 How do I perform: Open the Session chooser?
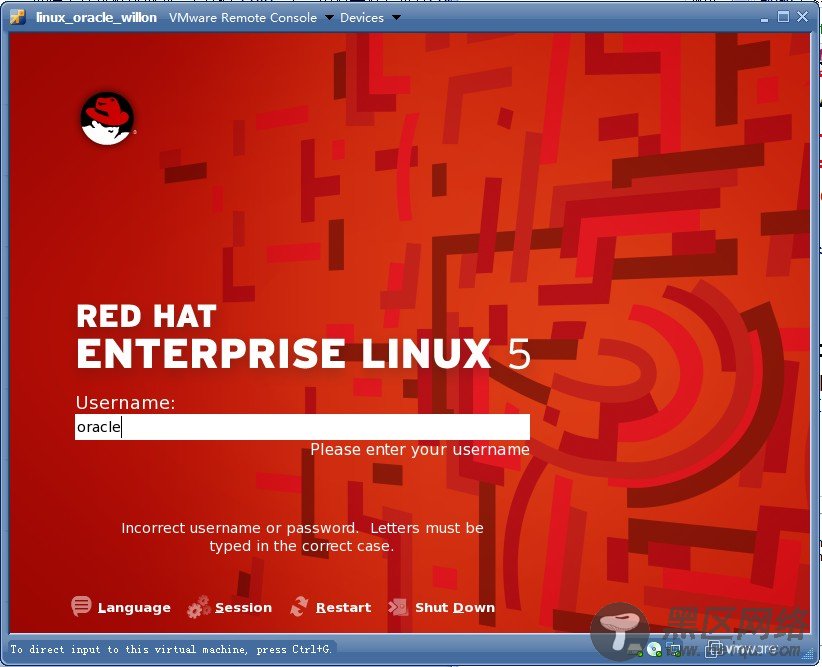(x=243, y=608)
